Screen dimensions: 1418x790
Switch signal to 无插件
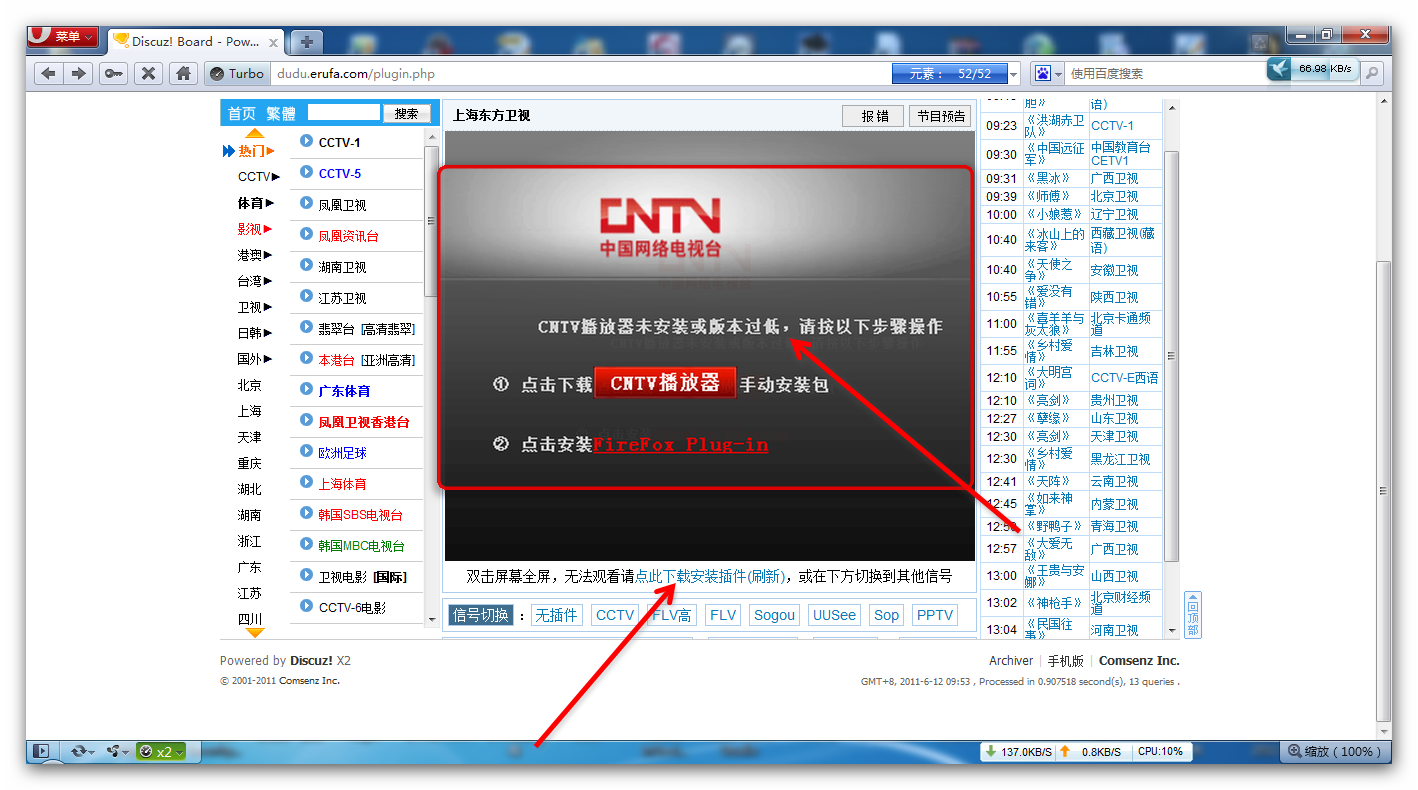557,615
